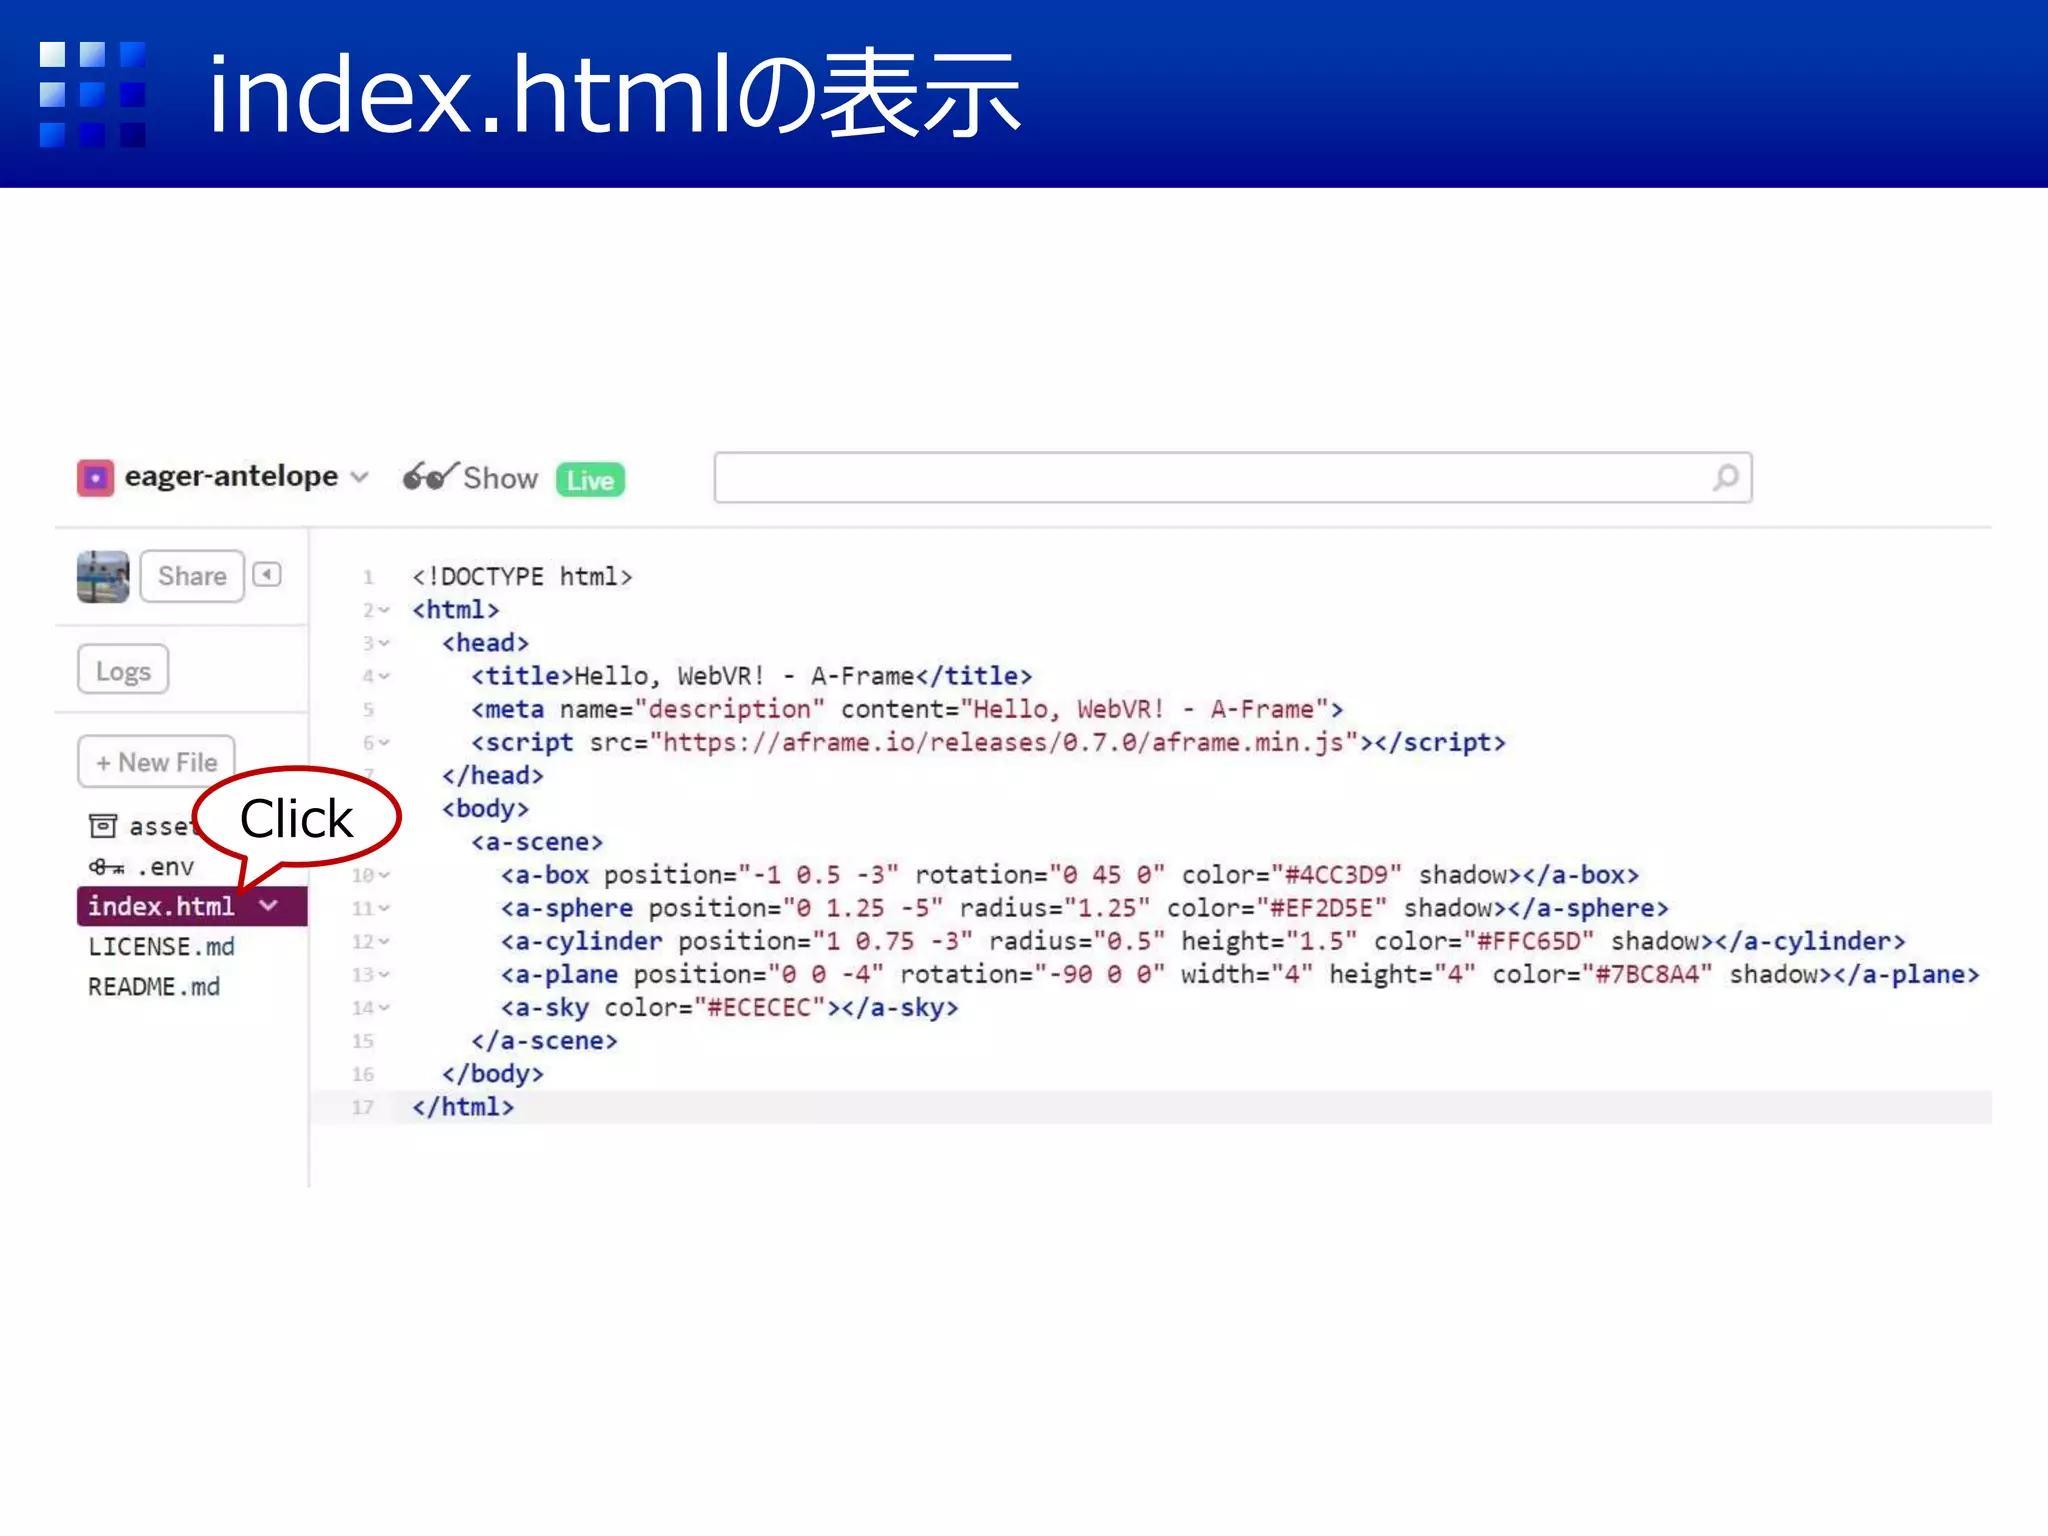2048x1536 pixels.
Task: Fold the a-sphere line 11 arrow
Action: pyautogui.click(x=384, y=908)
